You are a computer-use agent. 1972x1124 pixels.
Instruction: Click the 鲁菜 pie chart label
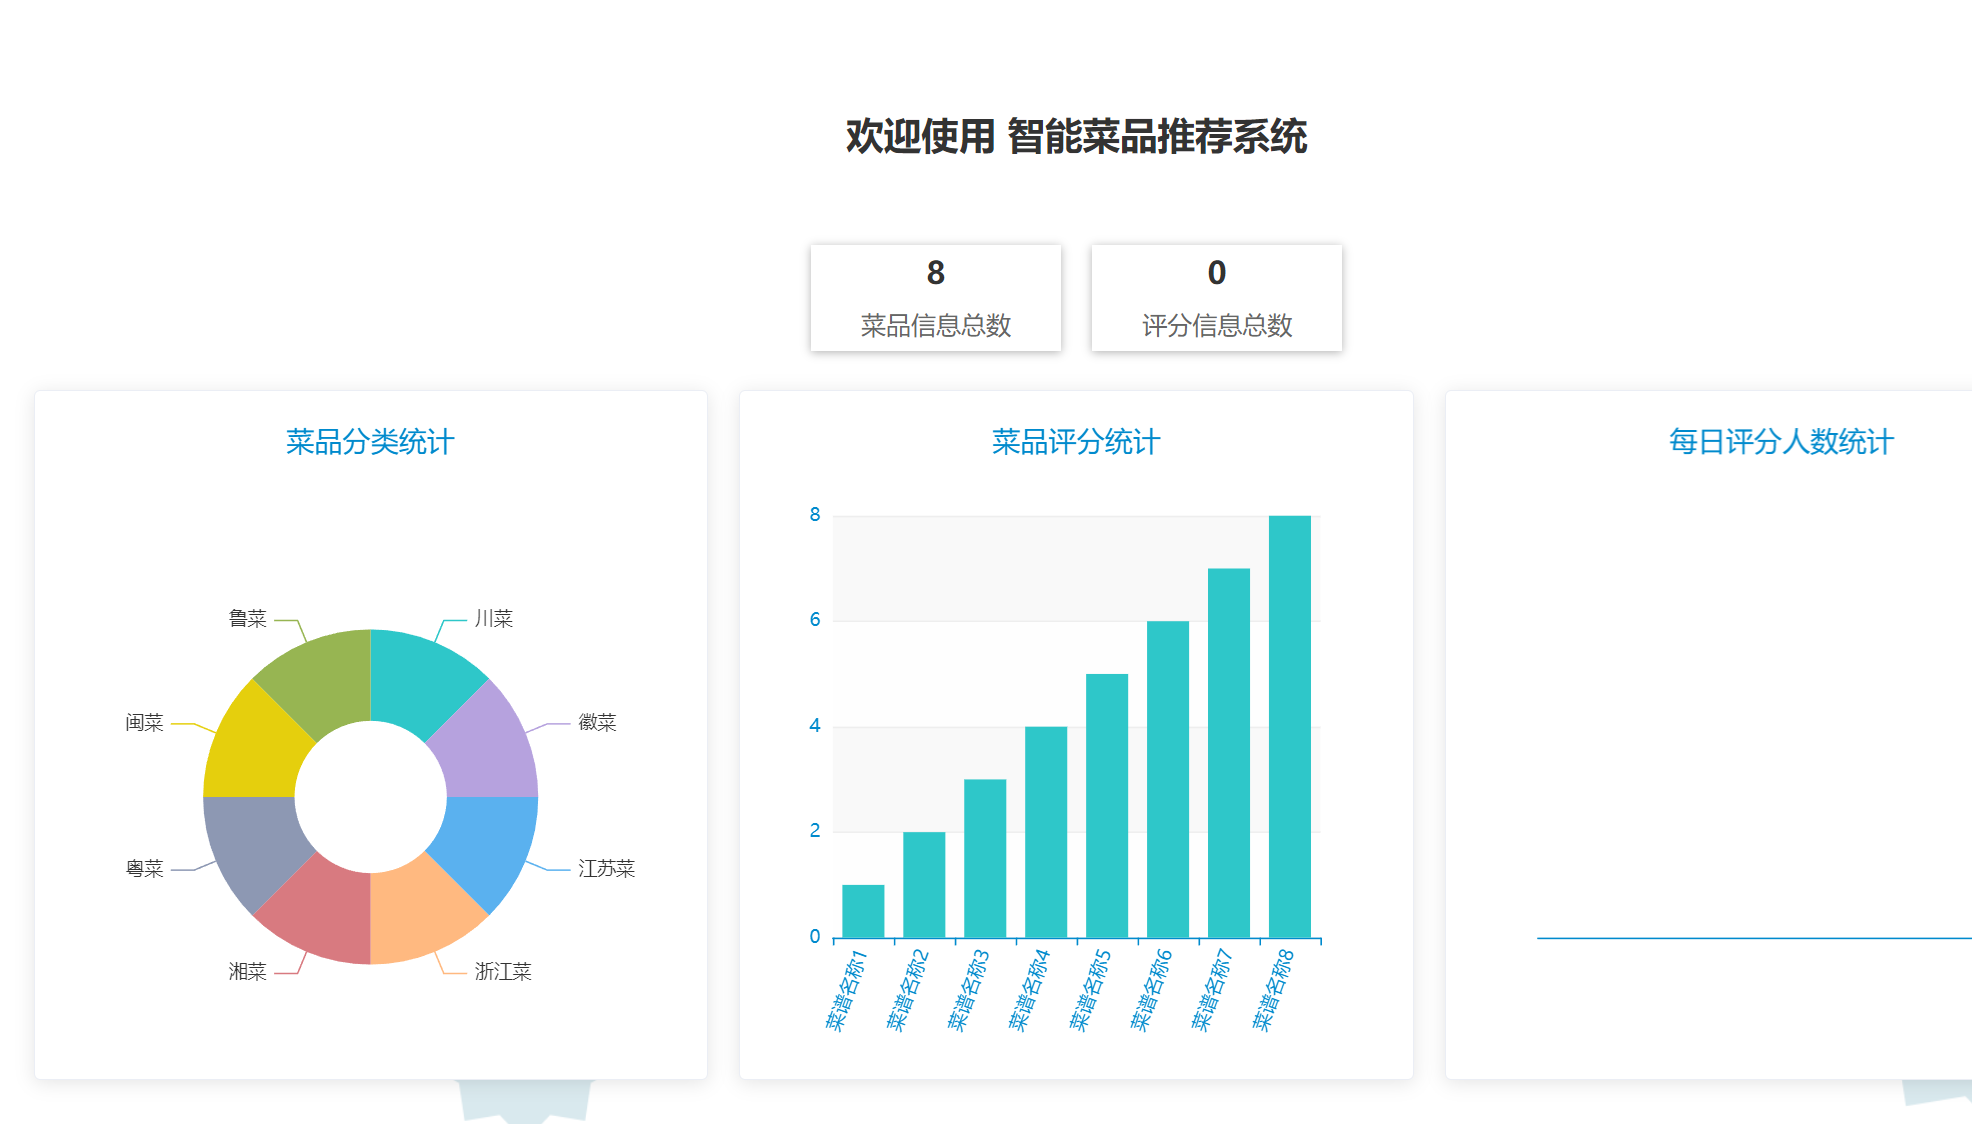tap(248, 618)
